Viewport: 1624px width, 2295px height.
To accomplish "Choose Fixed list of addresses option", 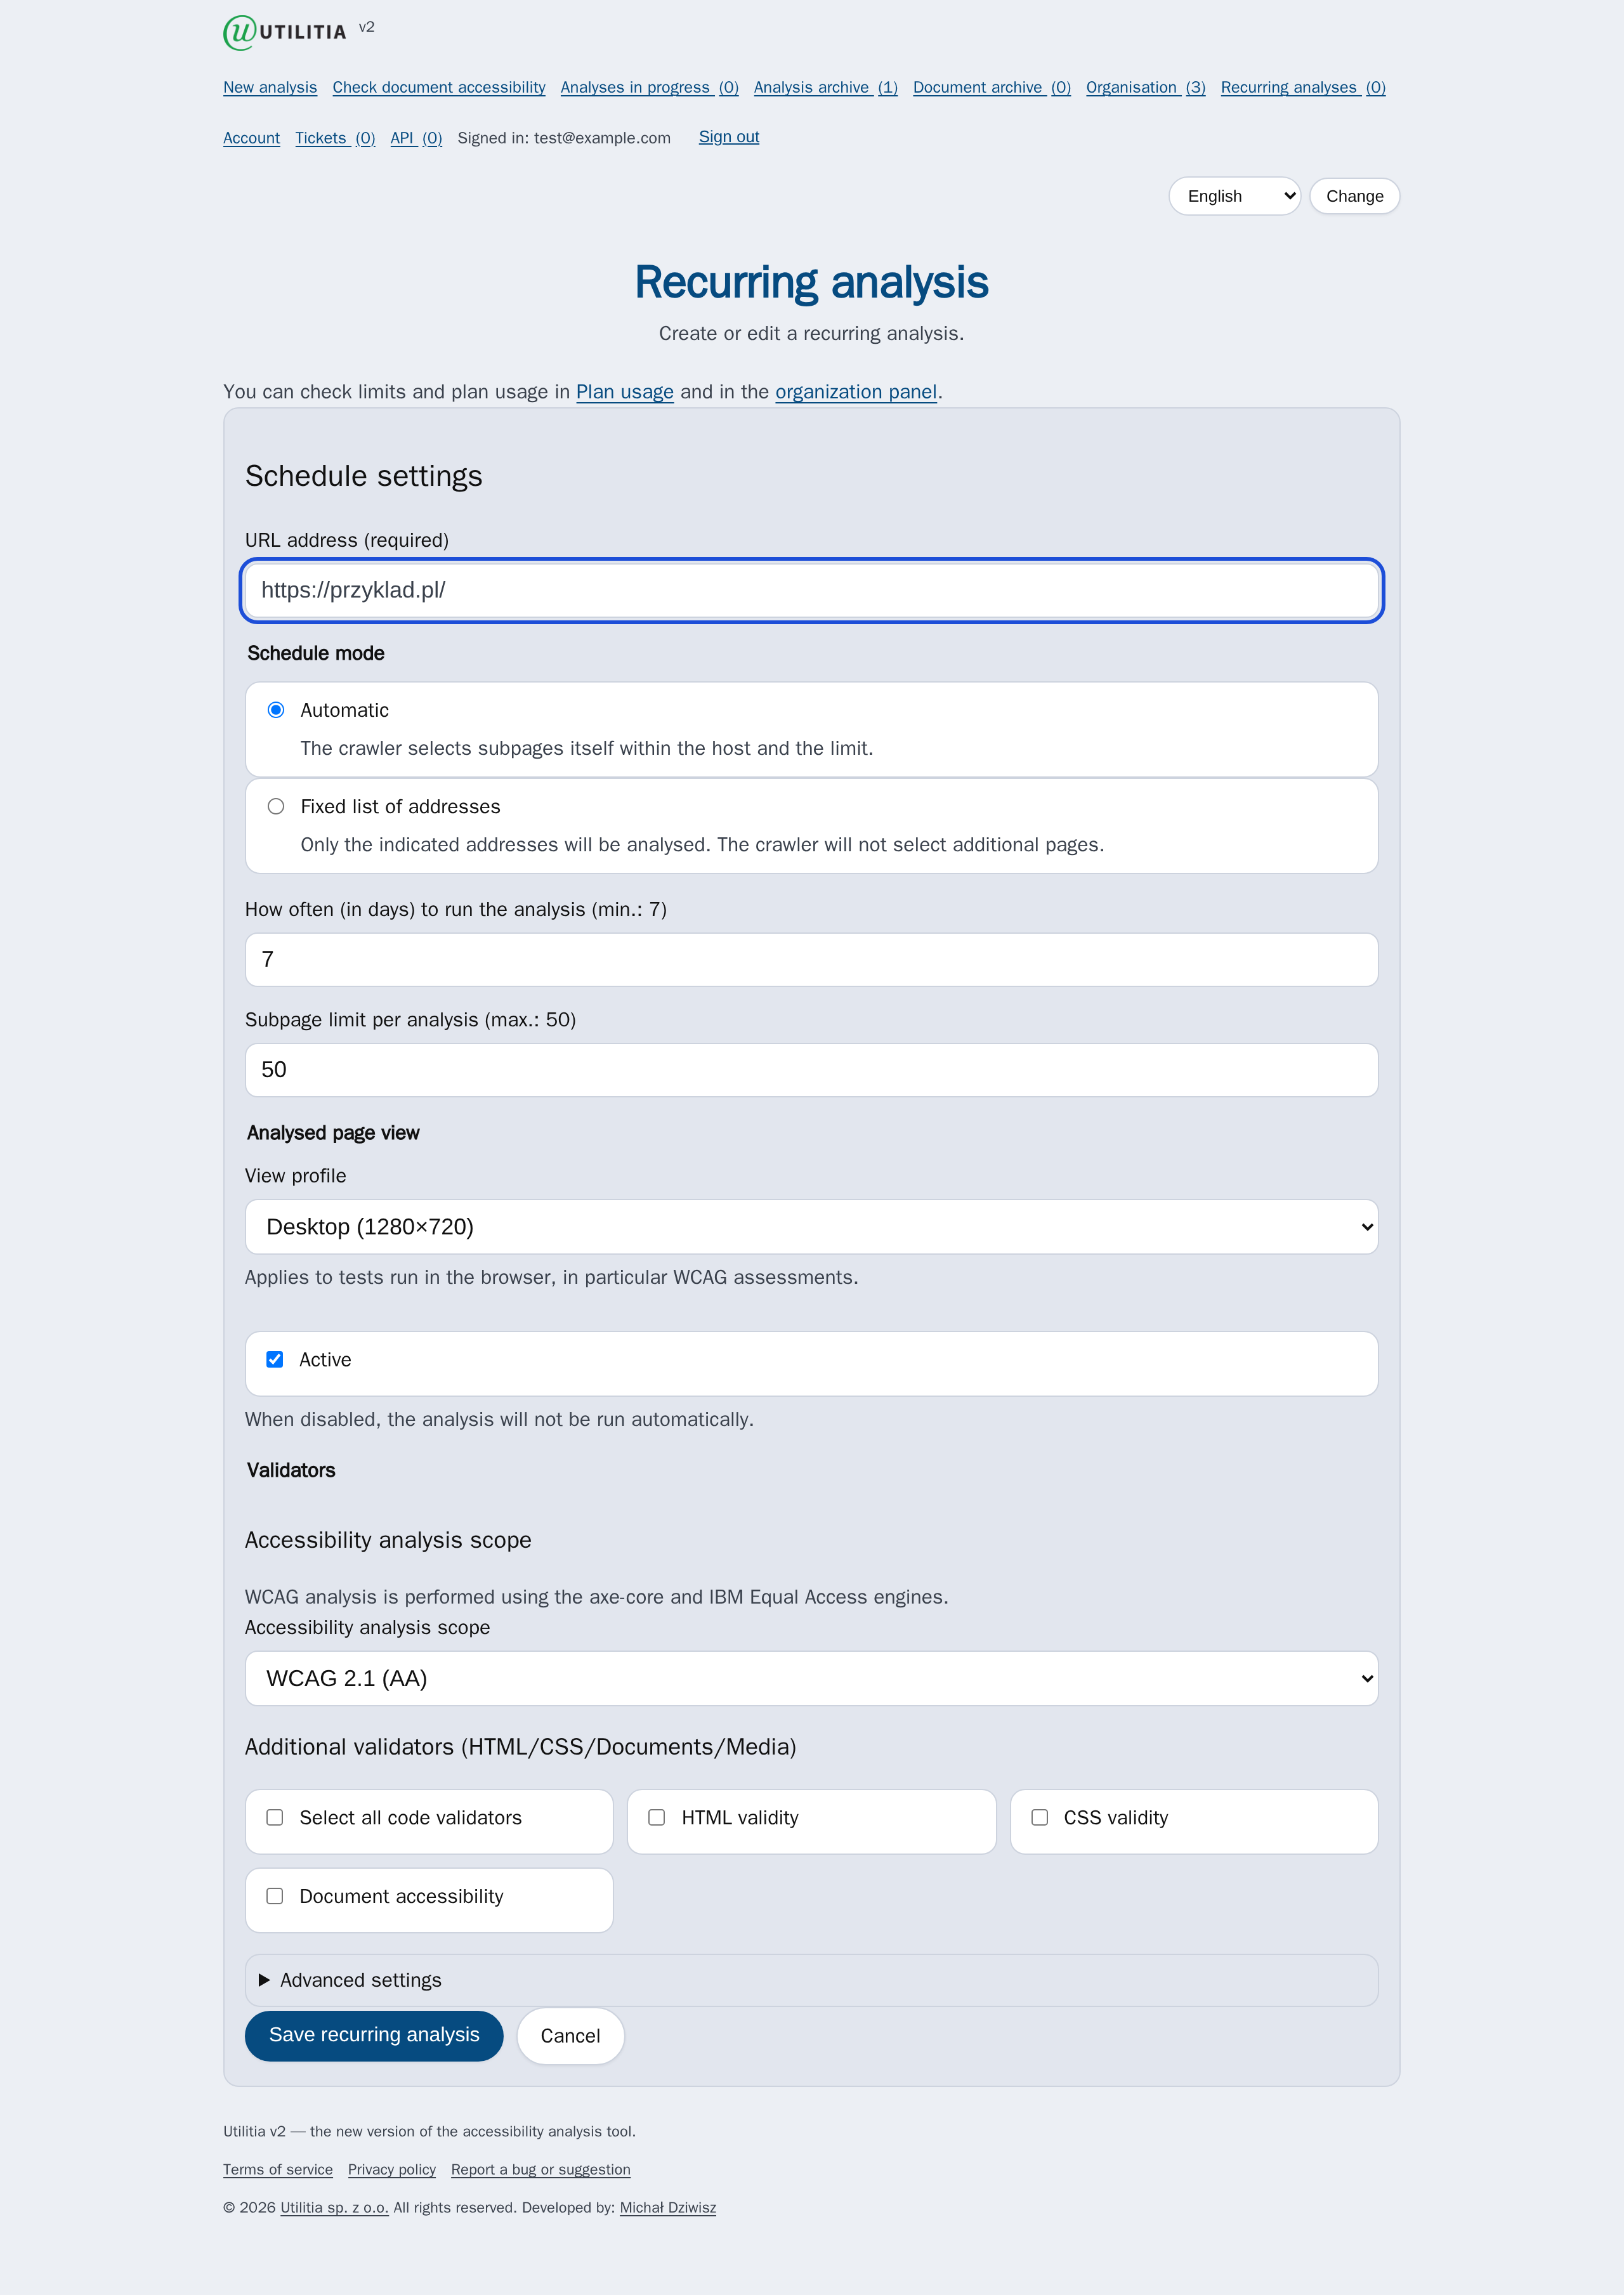I will [276, 807].
